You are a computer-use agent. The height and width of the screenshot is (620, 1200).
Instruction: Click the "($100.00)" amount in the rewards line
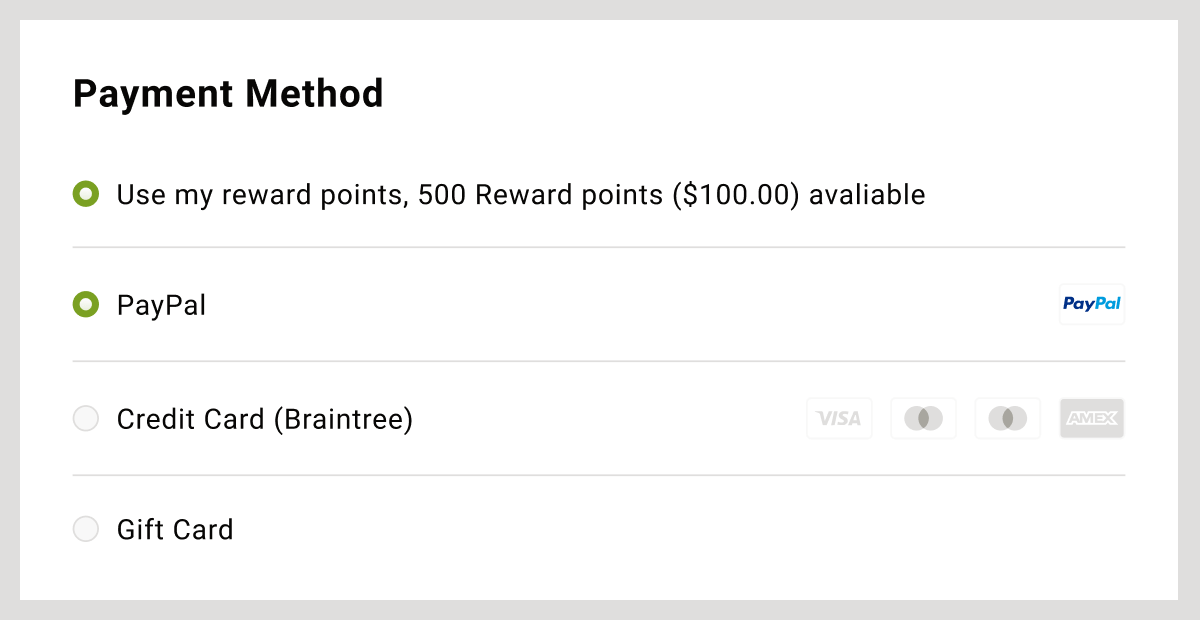coord(736,195)
